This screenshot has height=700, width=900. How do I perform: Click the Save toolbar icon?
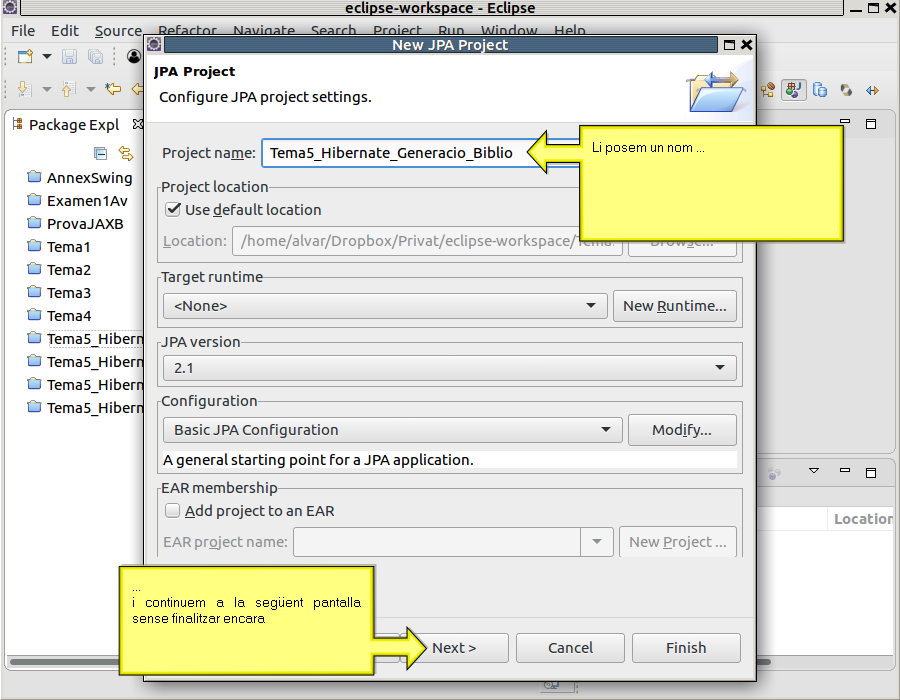pos(69,56)
